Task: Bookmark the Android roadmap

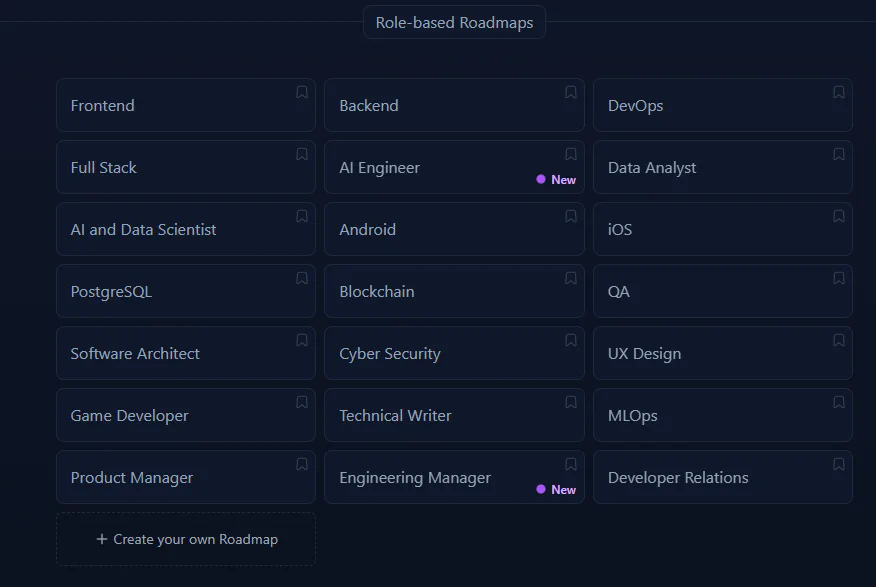Action: (571, 216)
